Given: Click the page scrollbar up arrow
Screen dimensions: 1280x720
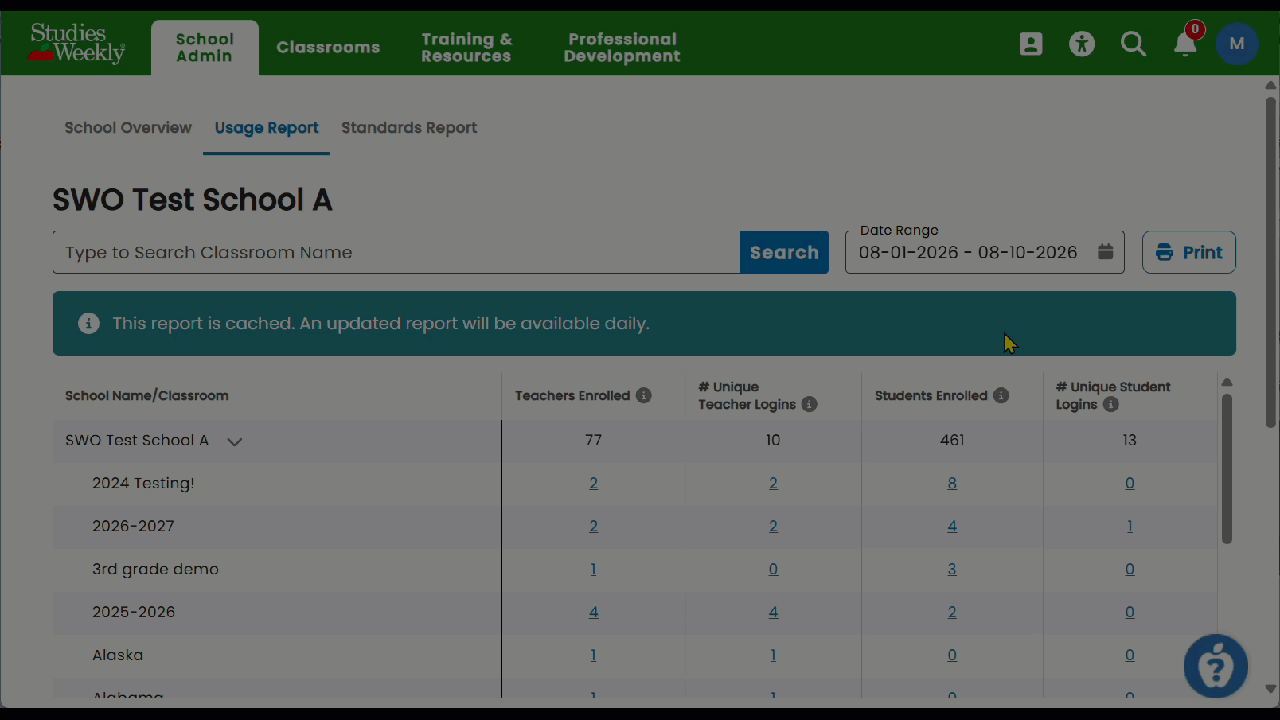Looking at the screenshot, I should click(1271, 86).
